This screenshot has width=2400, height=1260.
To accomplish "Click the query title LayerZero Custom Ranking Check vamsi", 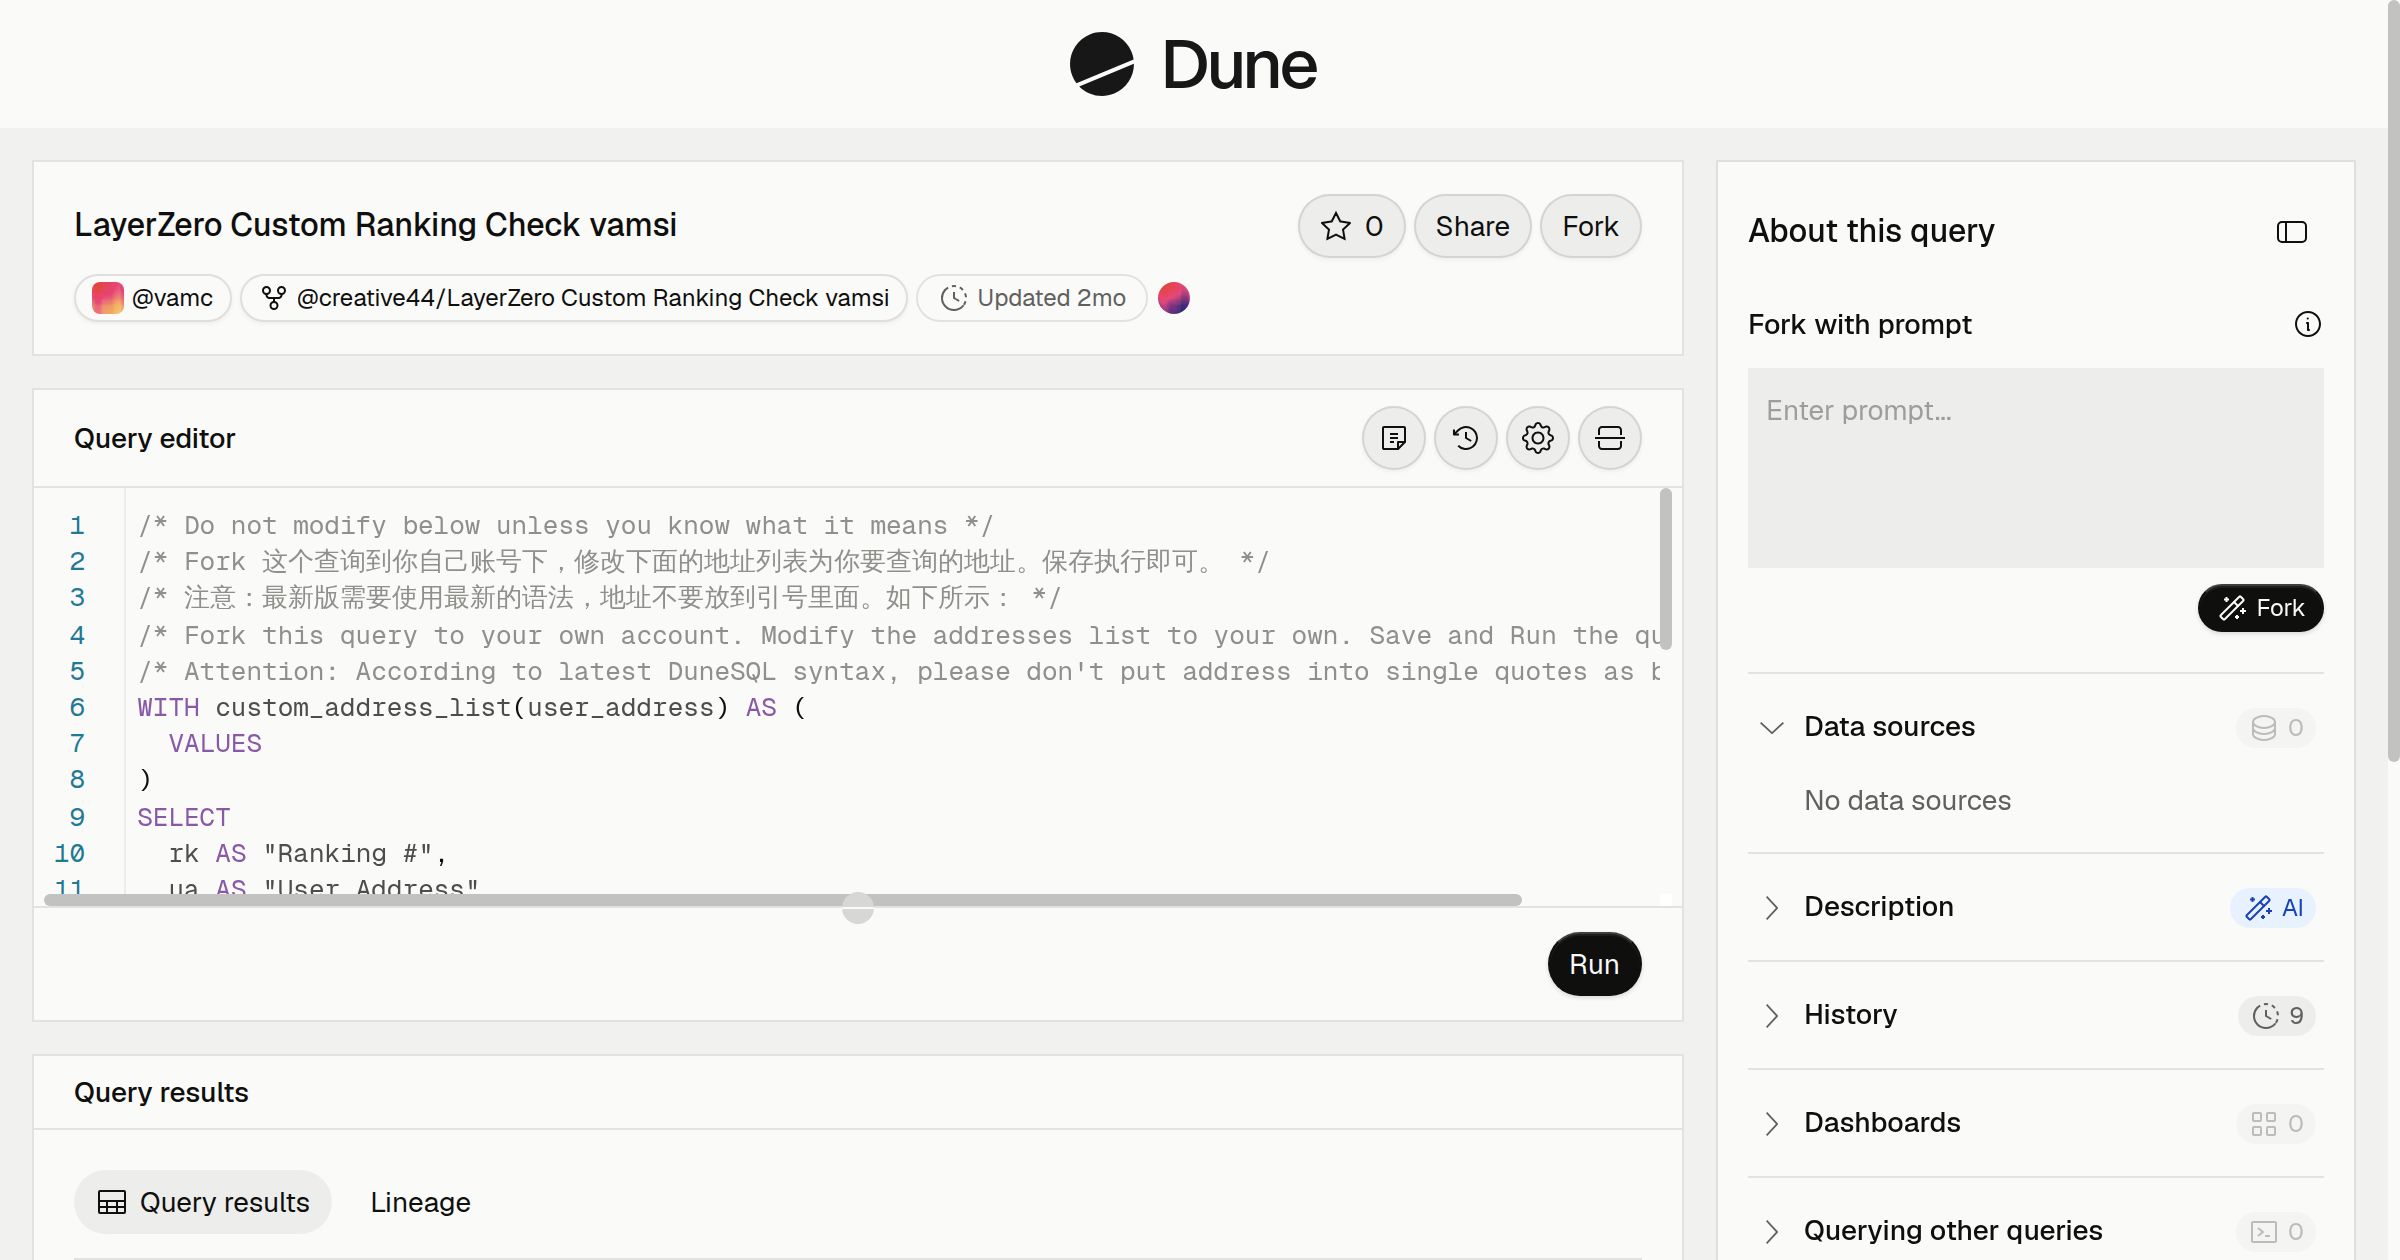I will (x=375, y=225).
